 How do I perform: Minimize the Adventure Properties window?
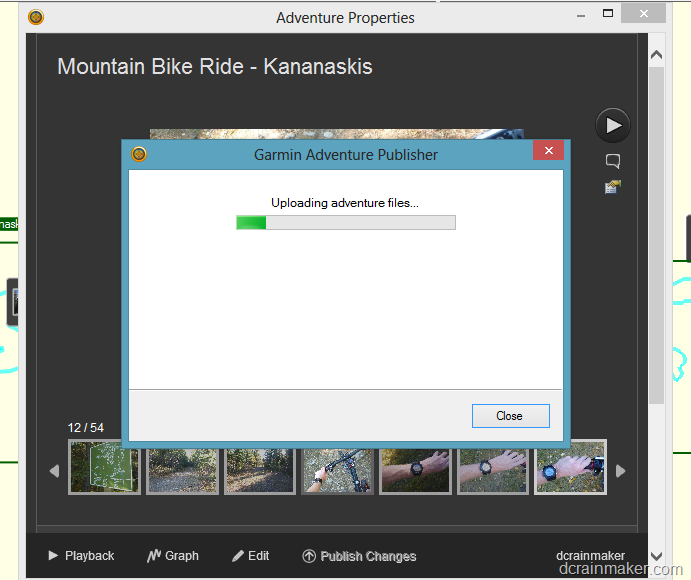tap(581, 15)
